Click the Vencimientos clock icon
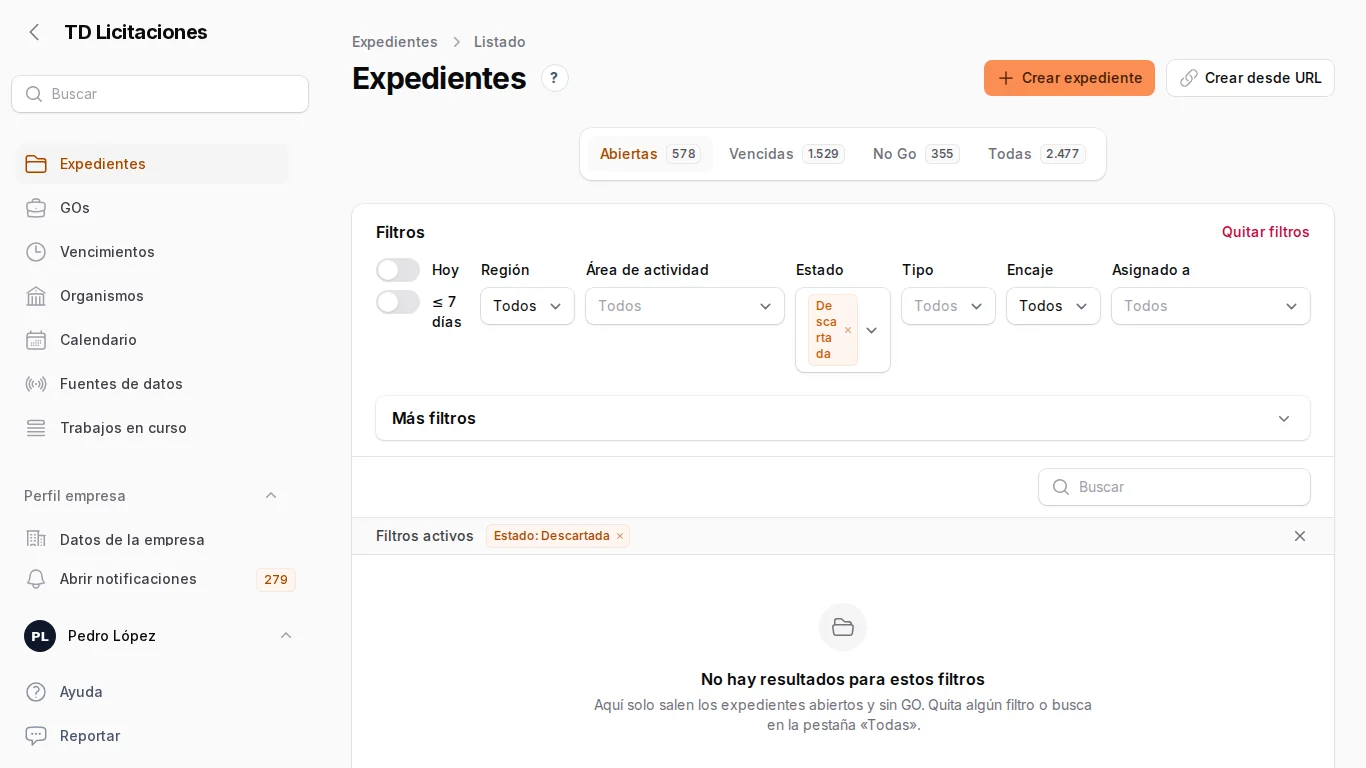Viewport: 1366px width, 768px height. pyautogui.click(x=36, y=252)
